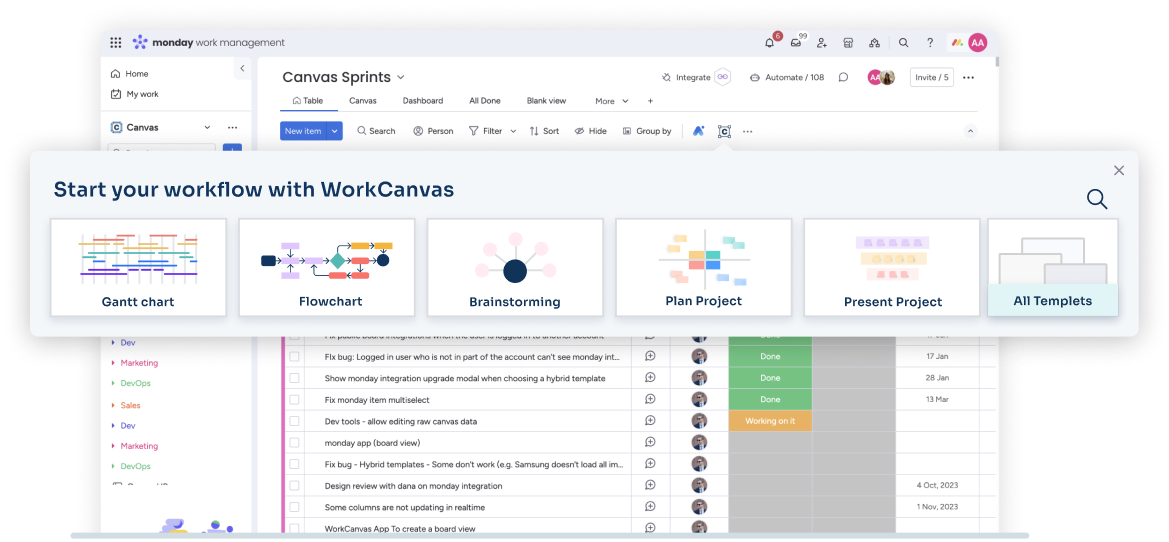The image size is (1169, 542).
Task: Open the board discussion chat bubble
Action: (x=843, y=77)
